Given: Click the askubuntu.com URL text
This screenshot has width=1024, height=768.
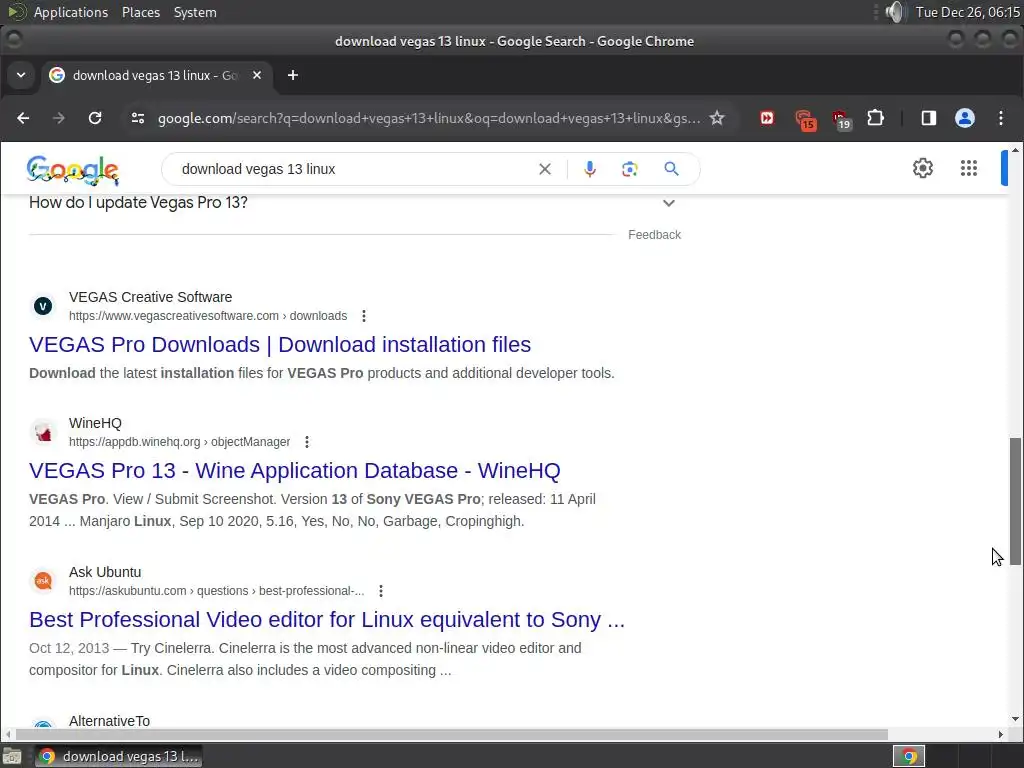Looking at the screenshot, I should 216,591.
